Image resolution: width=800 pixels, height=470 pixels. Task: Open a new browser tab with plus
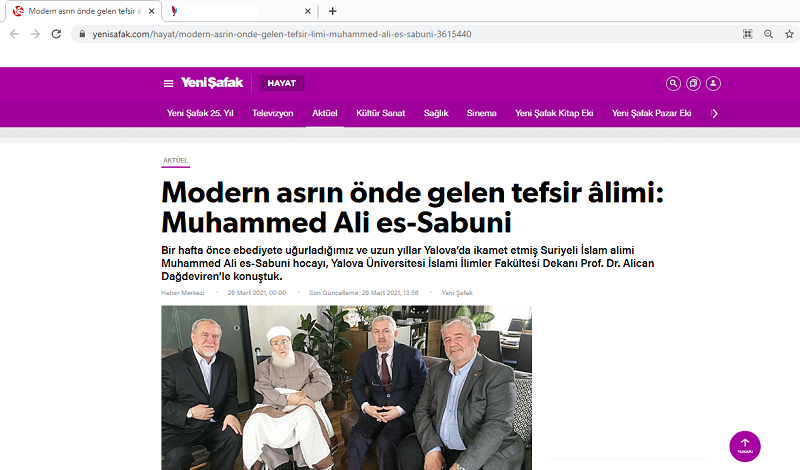pos(333,11)
